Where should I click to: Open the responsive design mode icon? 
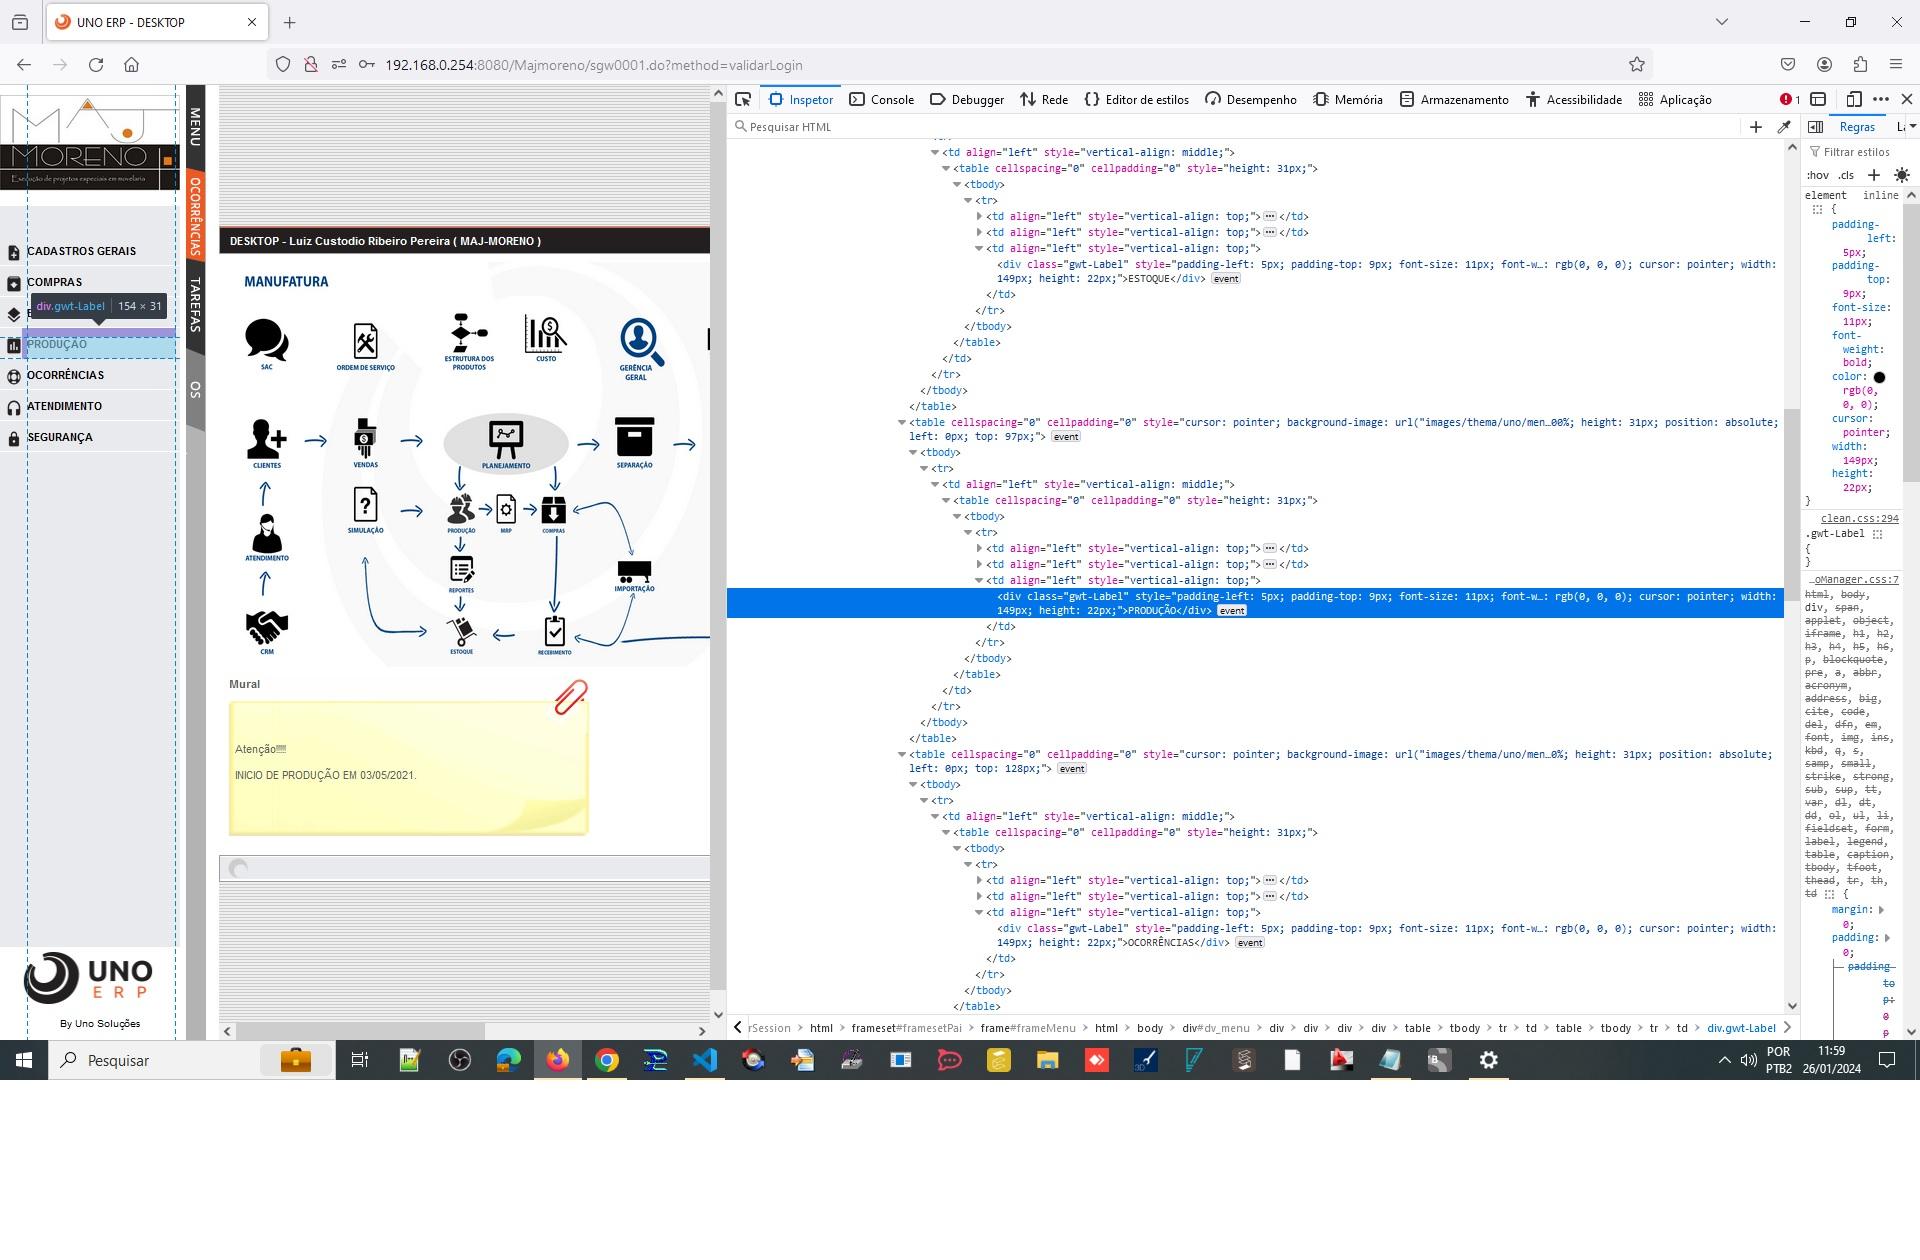pos(1854,99)
